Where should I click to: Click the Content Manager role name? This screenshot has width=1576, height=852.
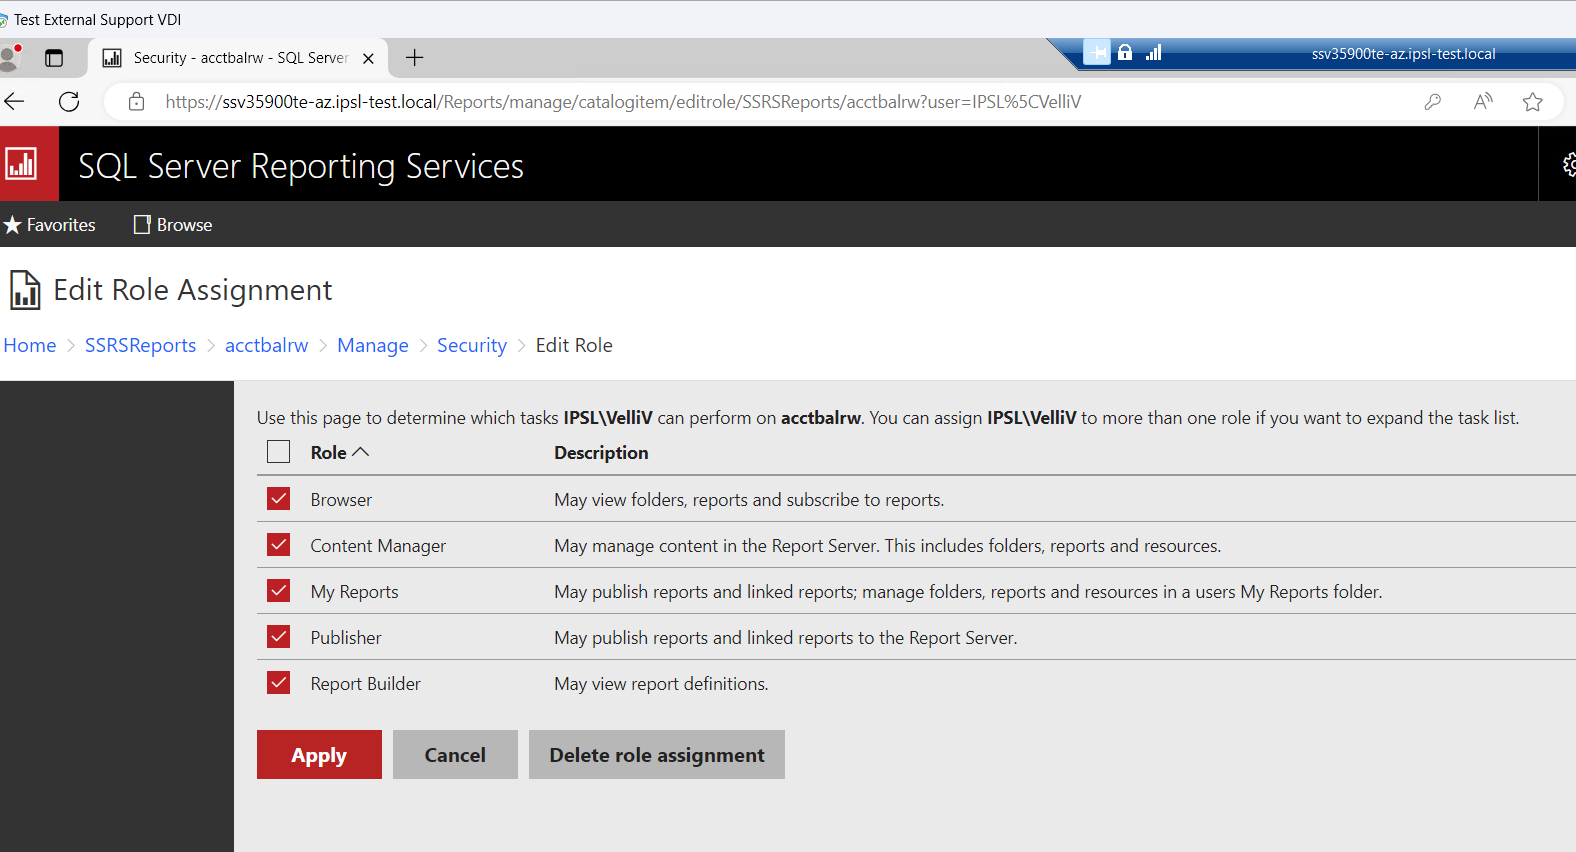pyautogui.click(x=378, y=545)
